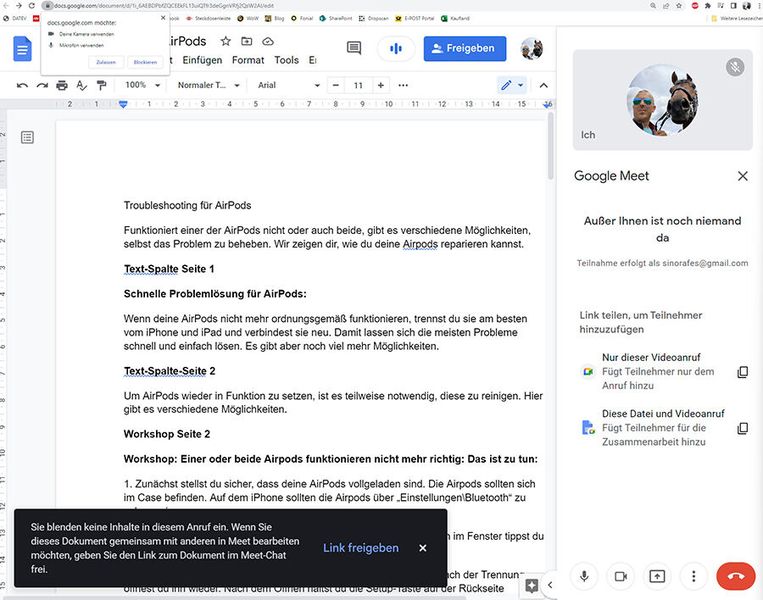
Task: Decrease the font size
Action: 335,85
